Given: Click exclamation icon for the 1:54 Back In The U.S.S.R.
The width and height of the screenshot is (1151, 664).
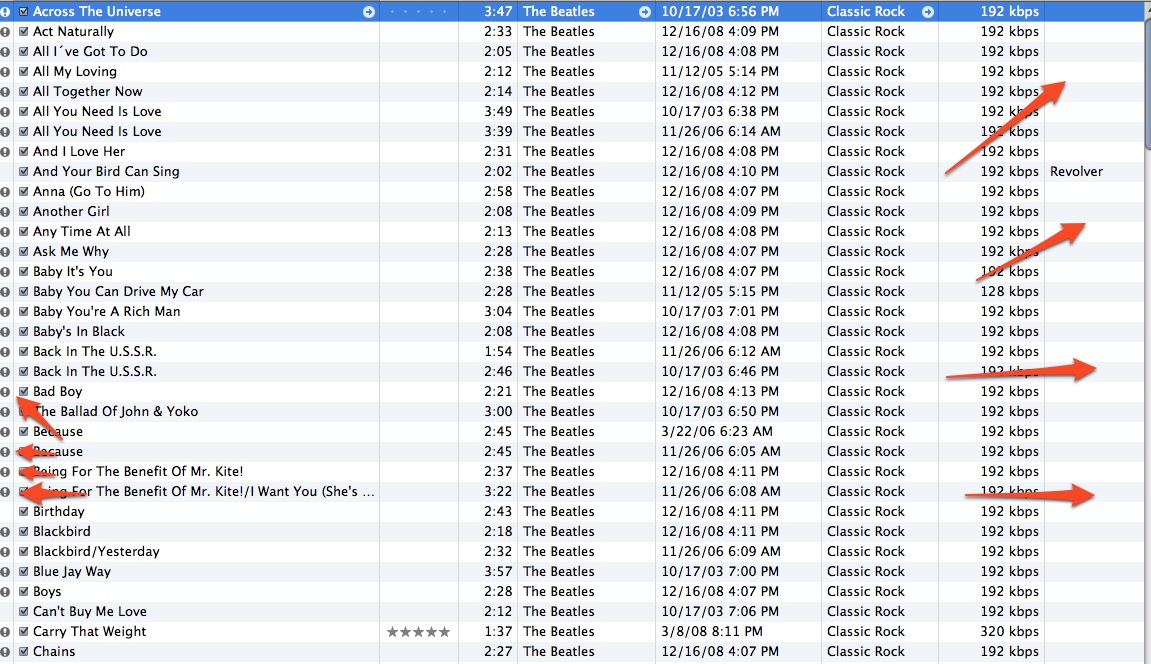Looking at the screenshot, I should click(5, 351).
